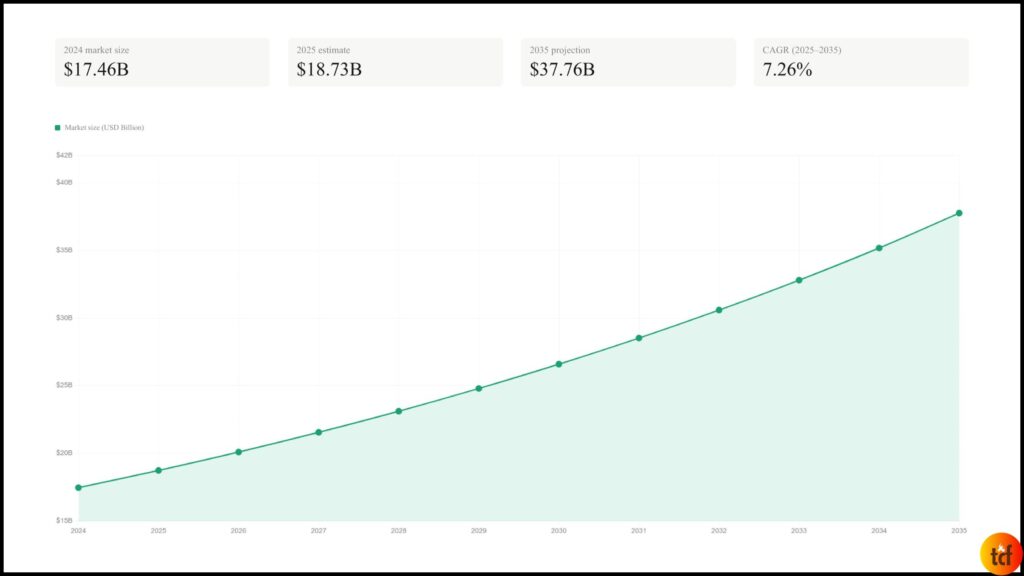The width and height of the screenshot is (1024, 576).
Task: Click the 2026 data point marker
Action: [238, 452]
